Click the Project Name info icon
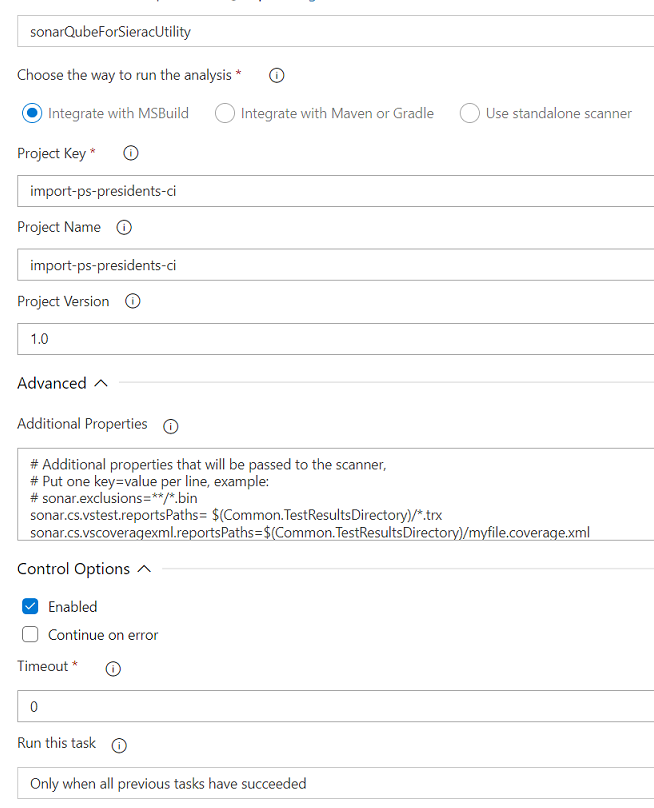Image resolution: width=654 pixels, height=808 pixels. coord(124,227)
